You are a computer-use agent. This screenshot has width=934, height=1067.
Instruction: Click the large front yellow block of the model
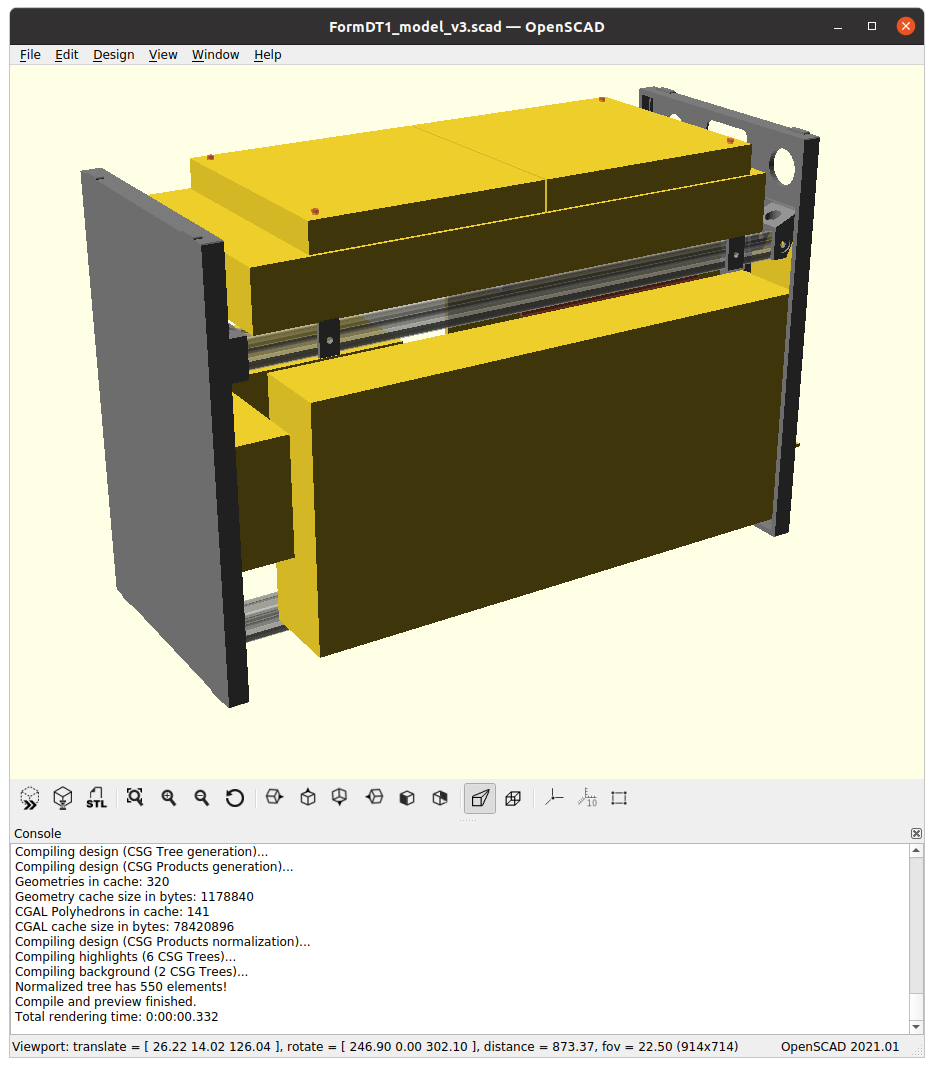coord(544,470)
